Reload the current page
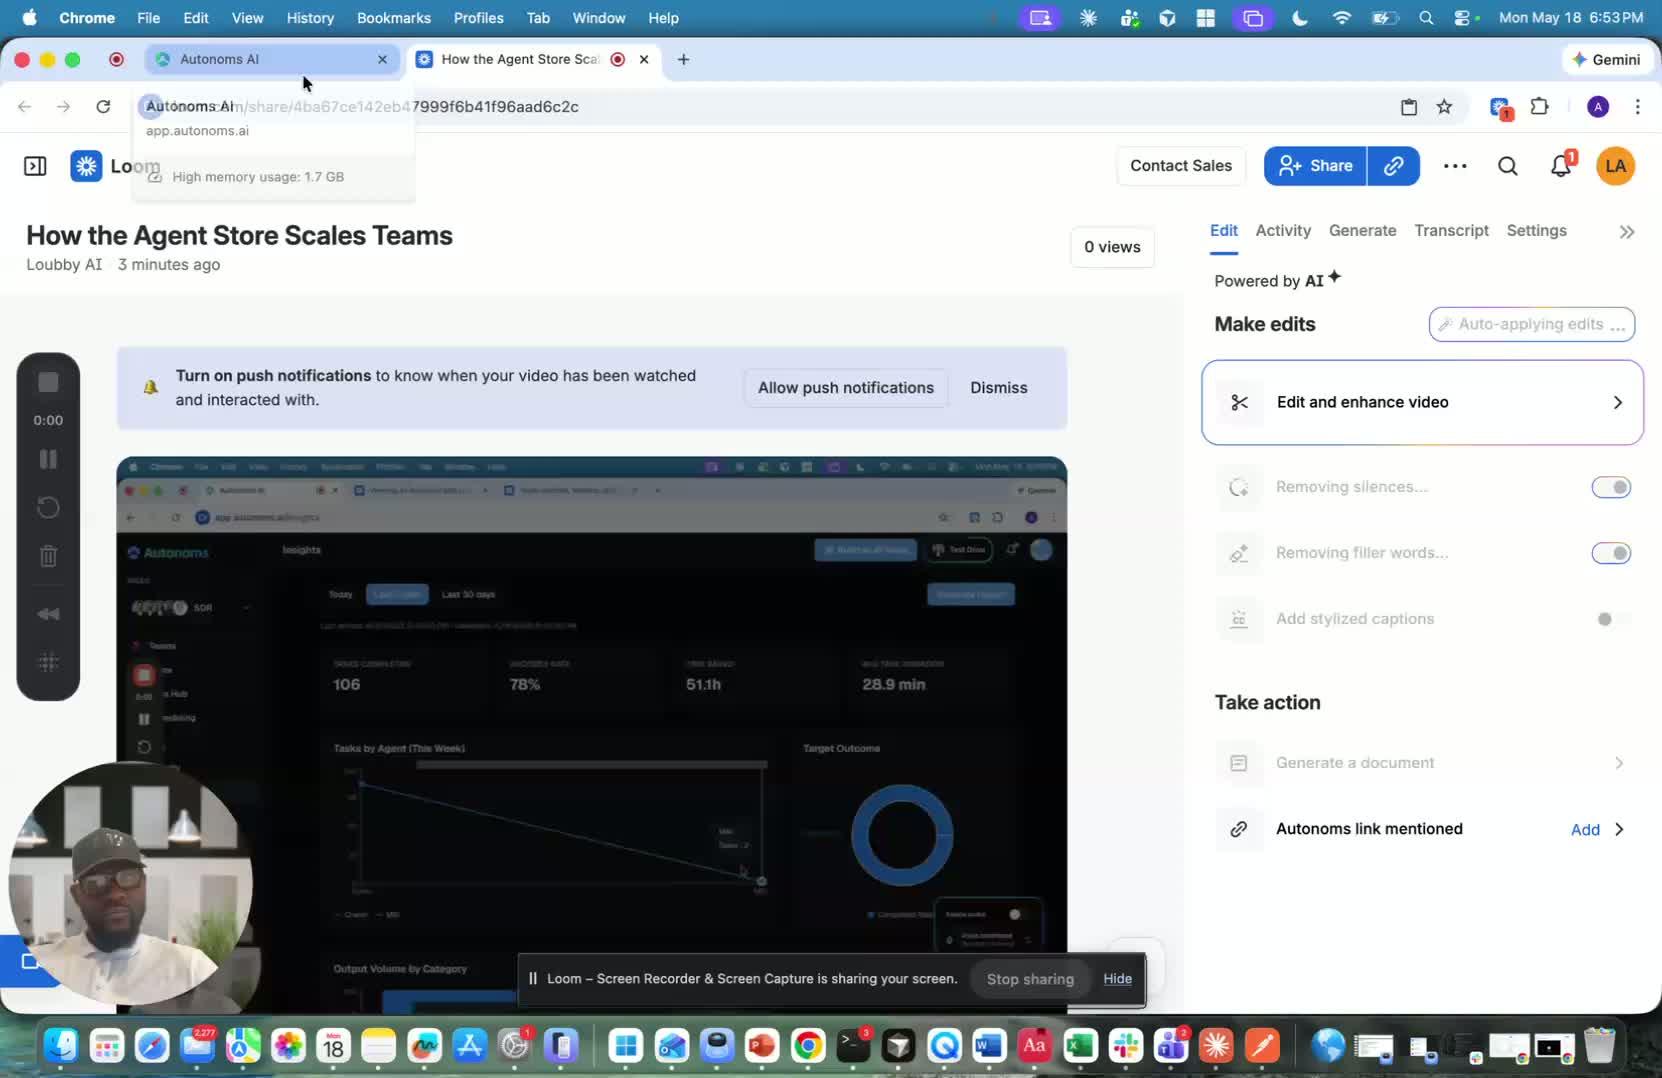 pos(103,107)
